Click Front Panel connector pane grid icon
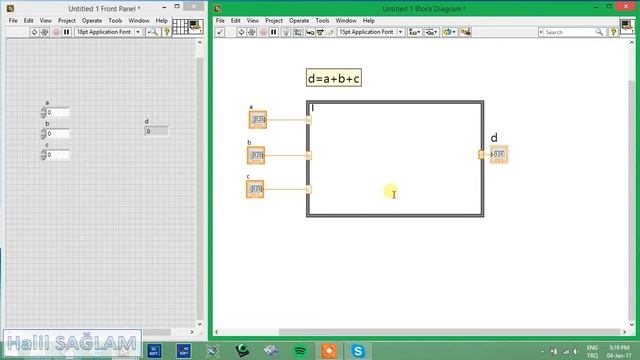 point(180,27)
